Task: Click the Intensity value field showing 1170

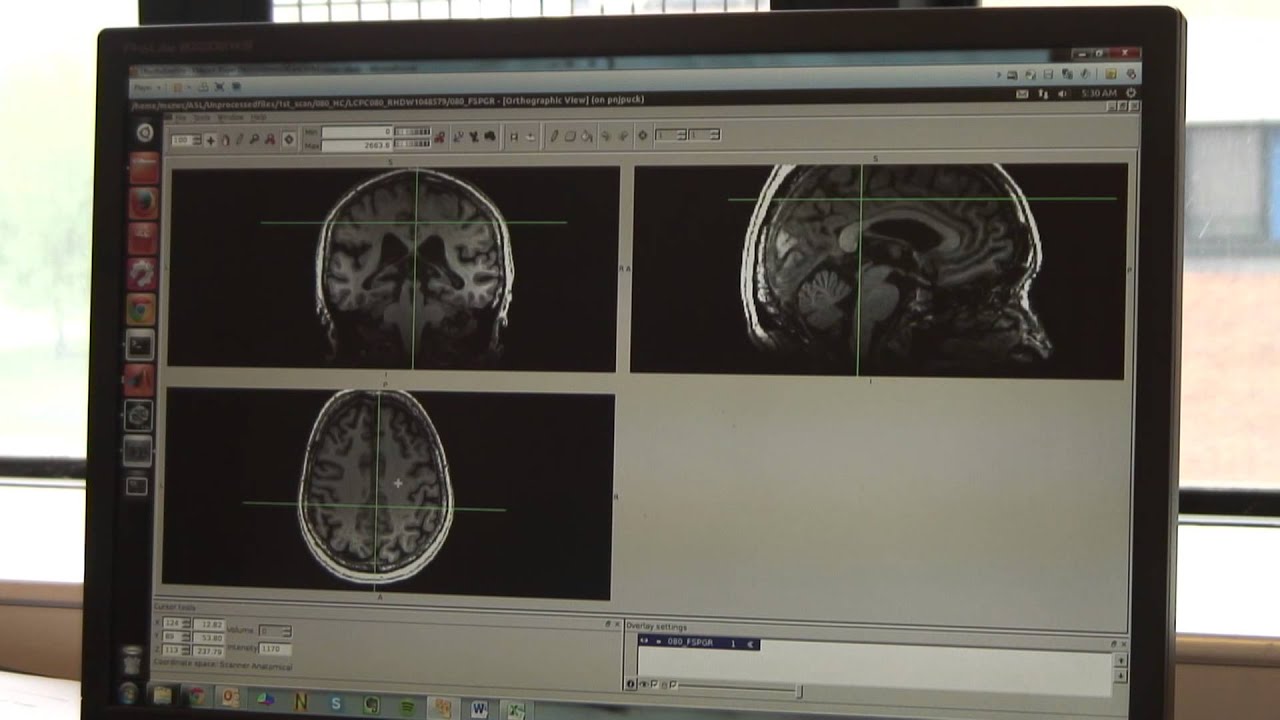Action: pyautogui.click(x=275, y=649)
